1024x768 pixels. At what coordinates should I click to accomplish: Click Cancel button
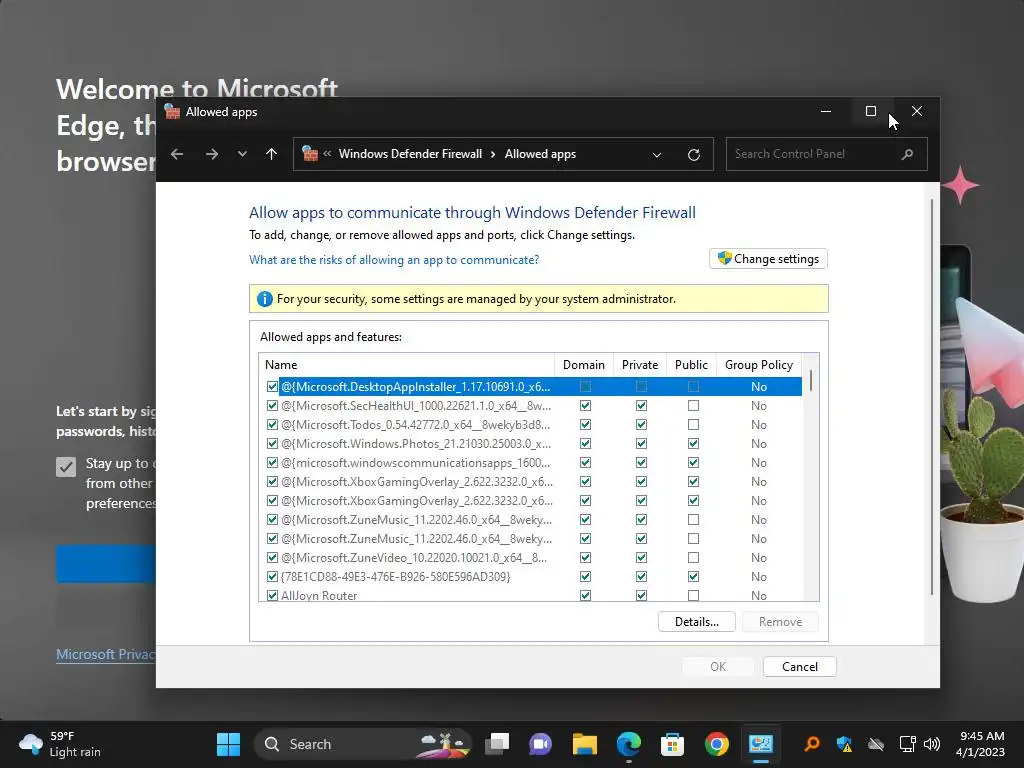coord(799,667)
